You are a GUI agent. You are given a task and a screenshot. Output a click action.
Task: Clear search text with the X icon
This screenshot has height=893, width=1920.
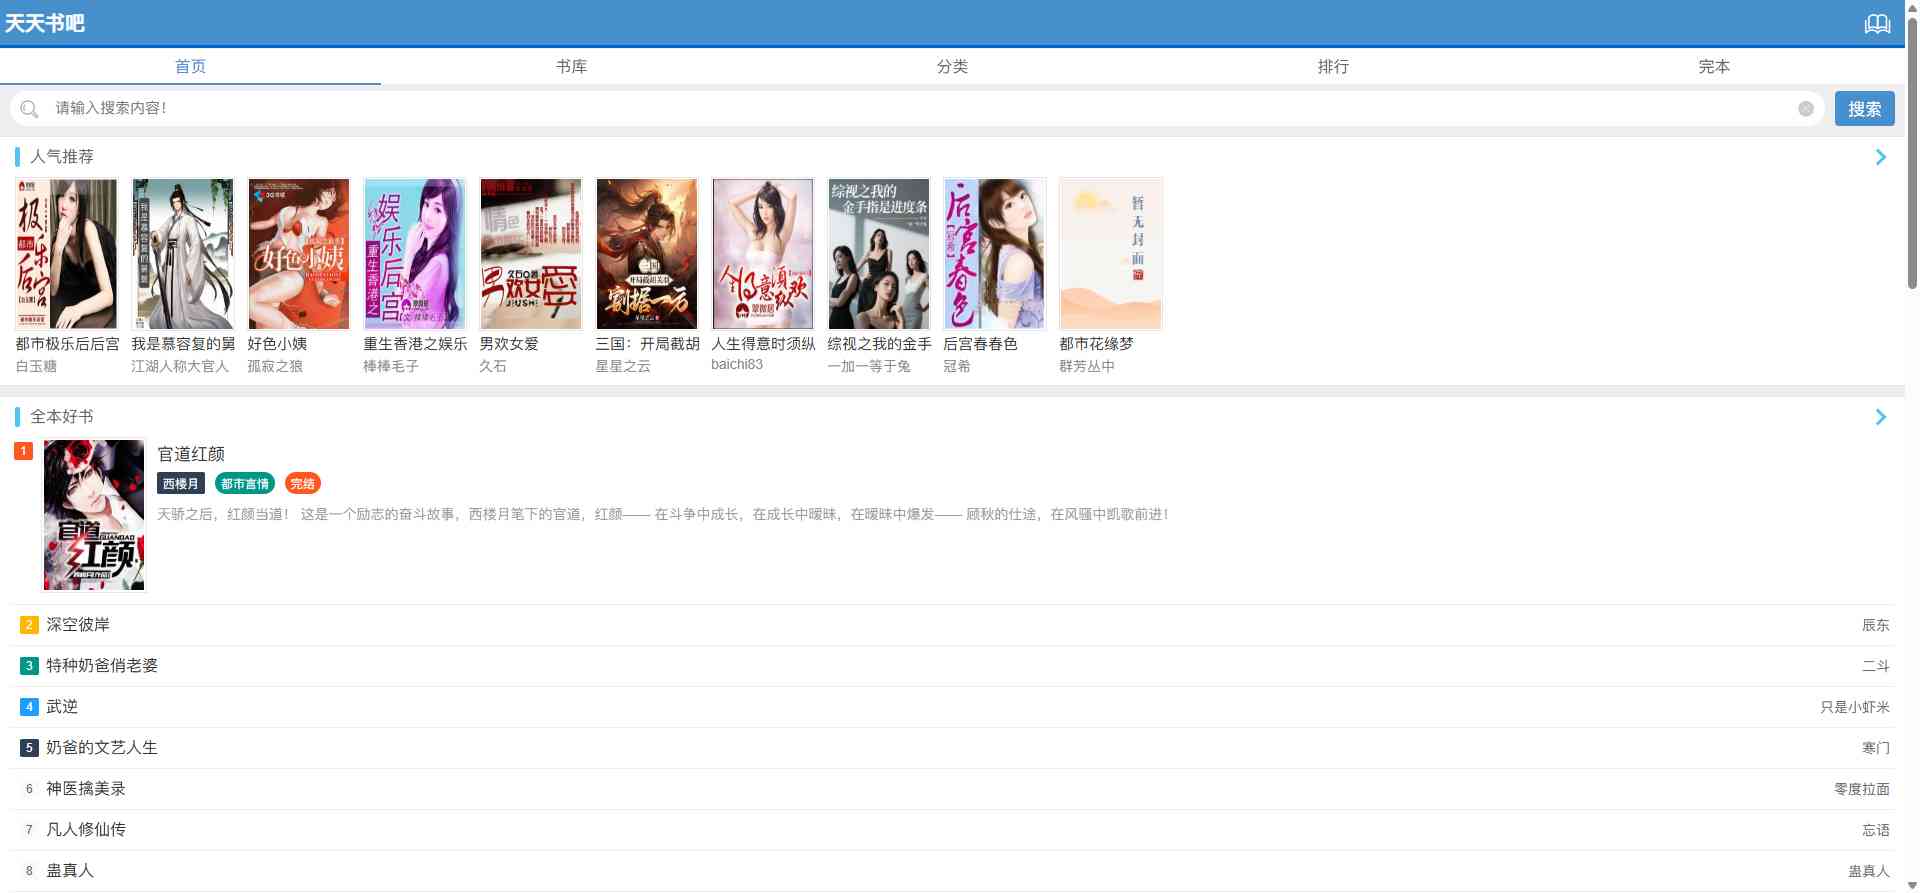(1805, 109)
